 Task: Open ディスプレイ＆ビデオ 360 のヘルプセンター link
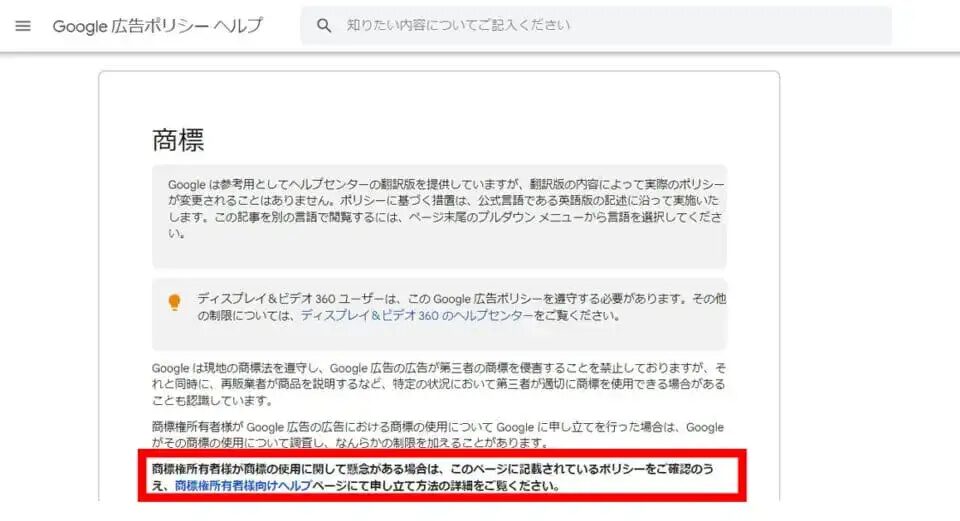point(417,316)
